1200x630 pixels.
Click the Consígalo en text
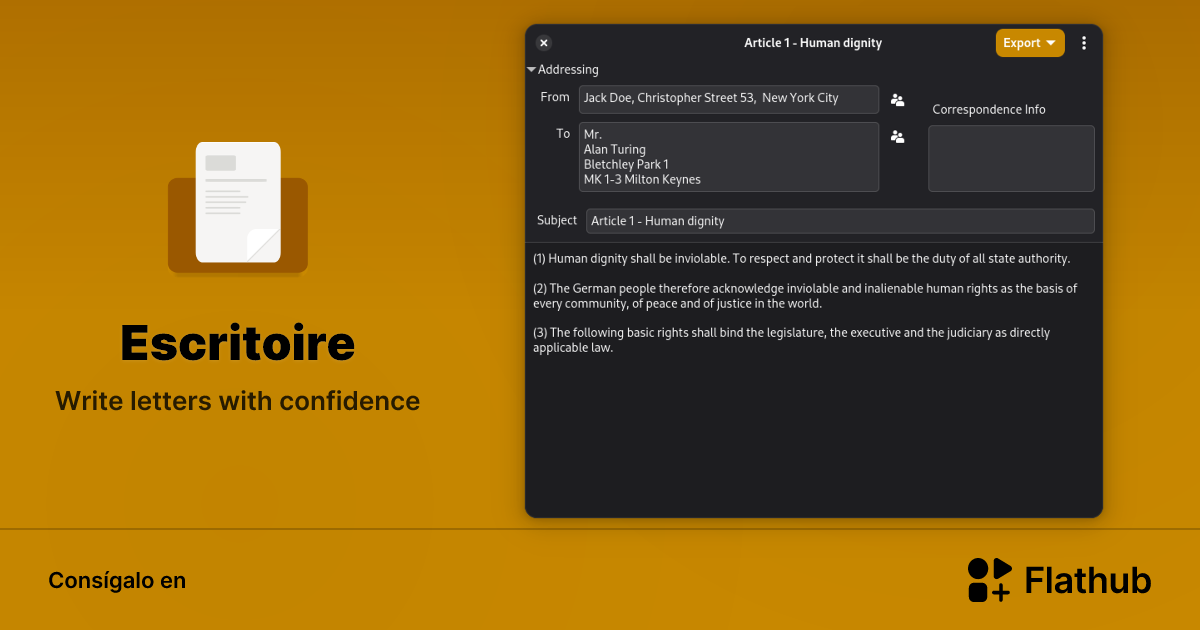[117, 580]
